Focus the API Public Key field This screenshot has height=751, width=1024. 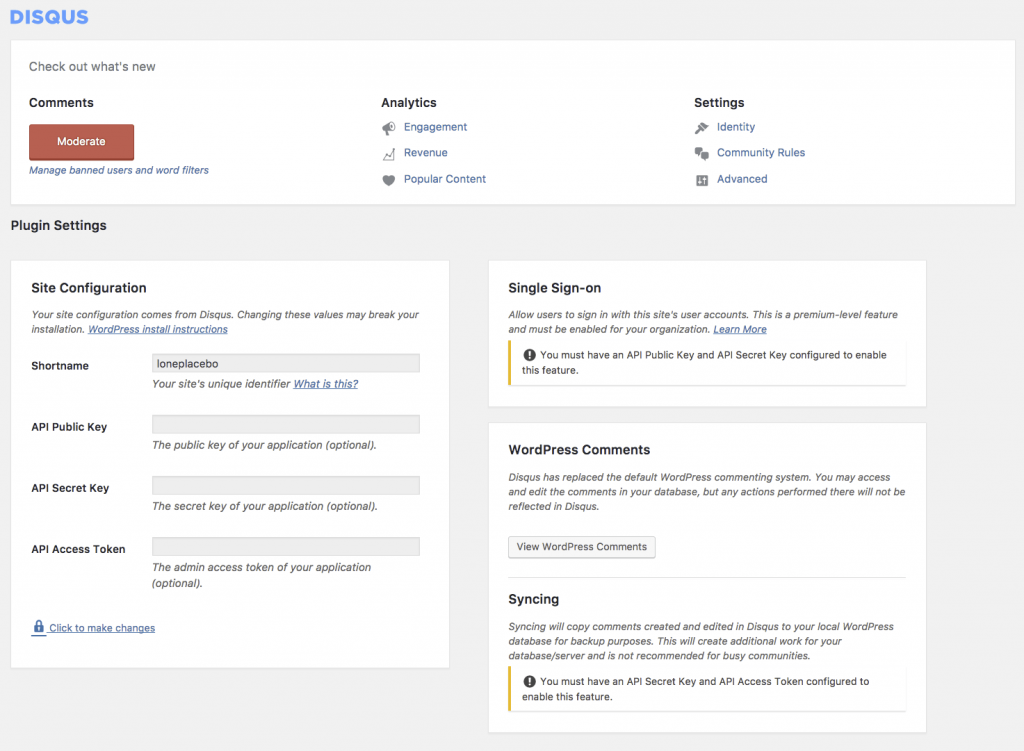coord(285,425)
